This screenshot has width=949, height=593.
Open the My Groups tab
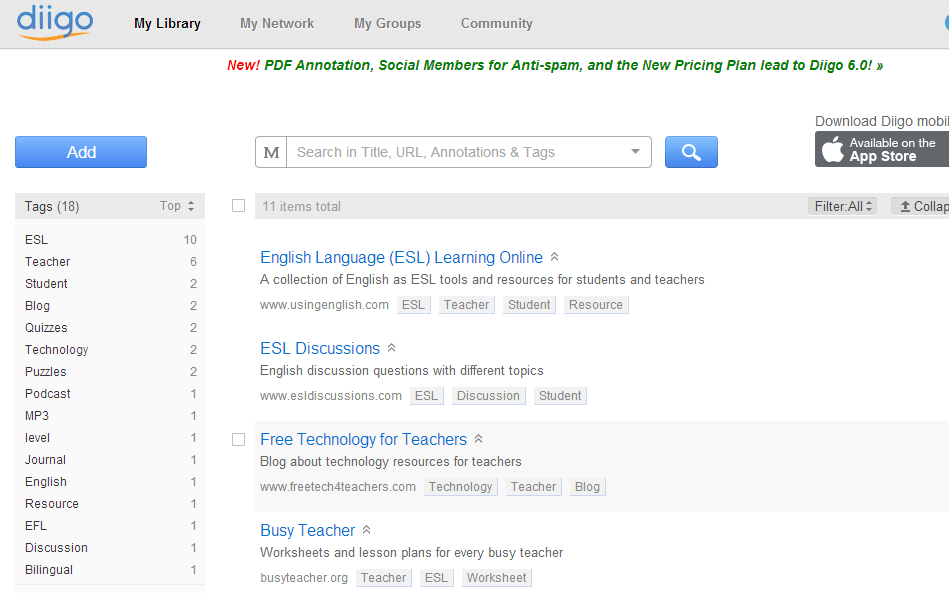[x=387, y=24]
